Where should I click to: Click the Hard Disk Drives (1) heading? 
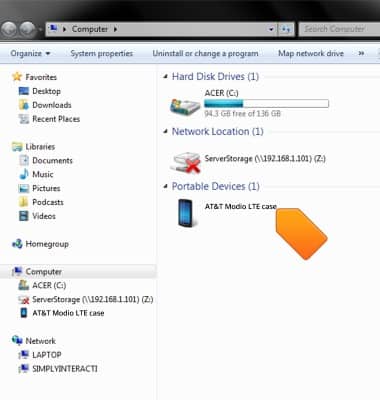coord(215,77)
